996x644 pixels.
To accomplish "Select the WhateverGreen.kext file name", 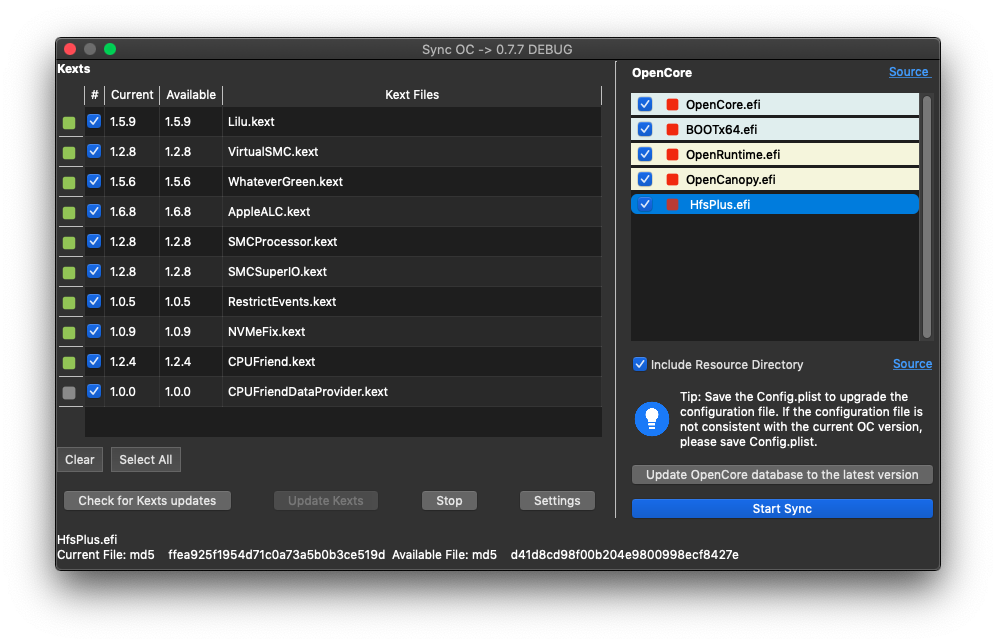I will (x=285, y=182).
